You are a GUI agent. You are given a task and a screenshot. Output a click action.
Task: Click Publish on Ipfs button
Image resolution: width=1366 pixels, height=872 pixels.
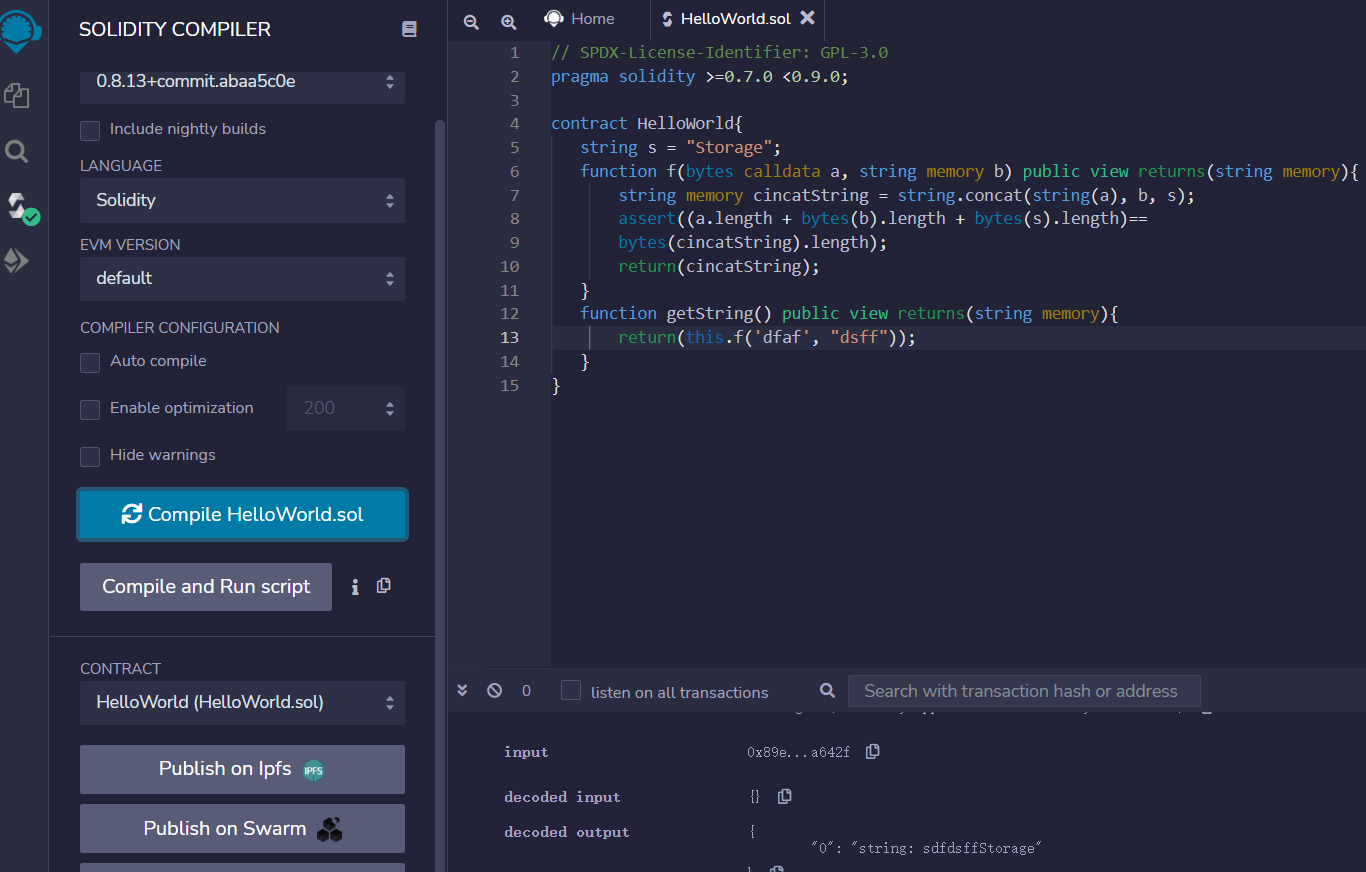pyautogui.click(x=242, y=769)
